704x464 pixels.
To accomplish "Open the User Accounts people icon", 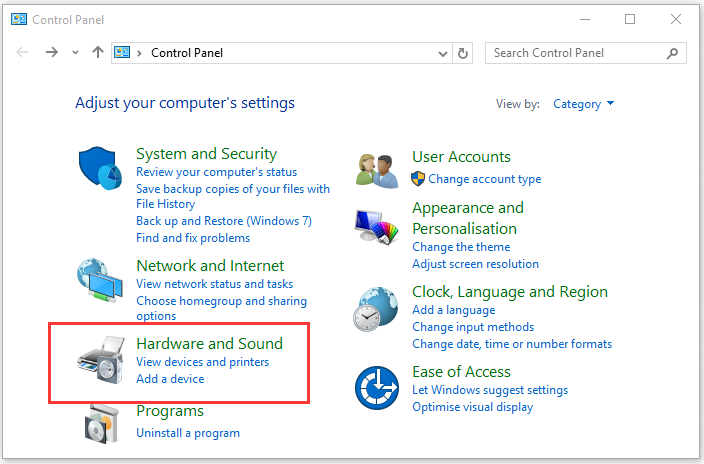I will [377, 171].
